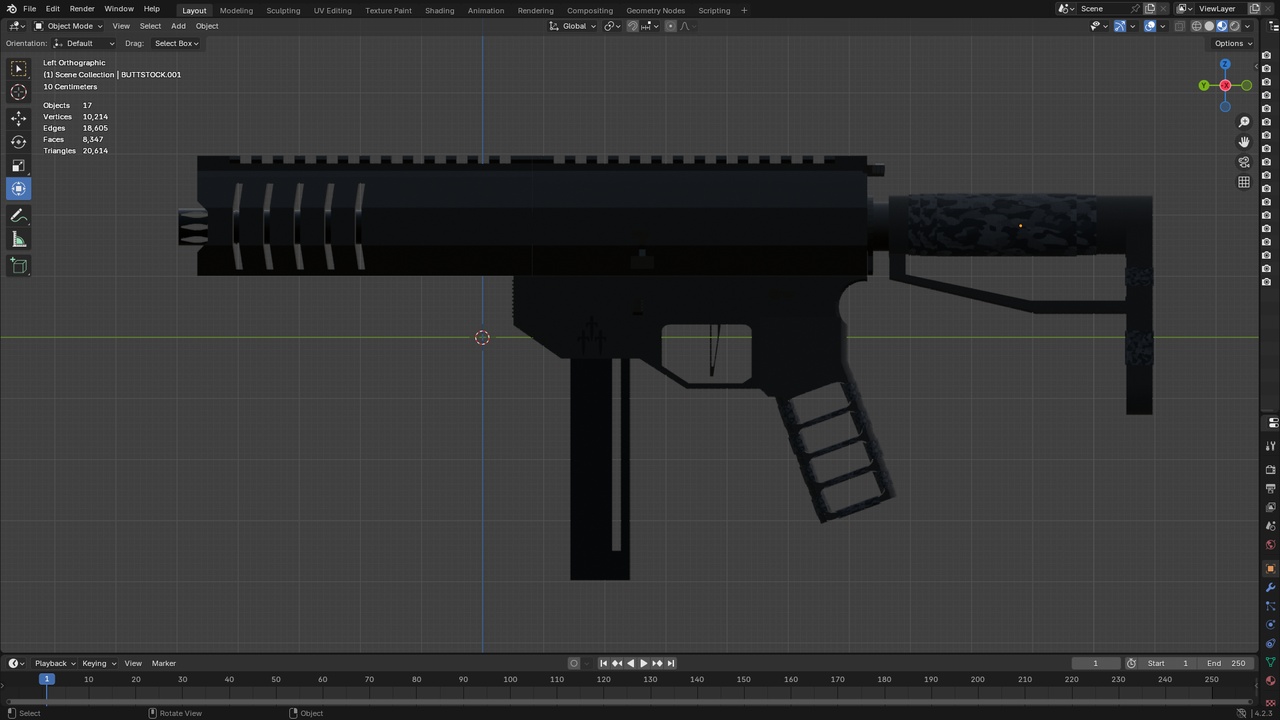Jump to the first frame

(603, 663)
